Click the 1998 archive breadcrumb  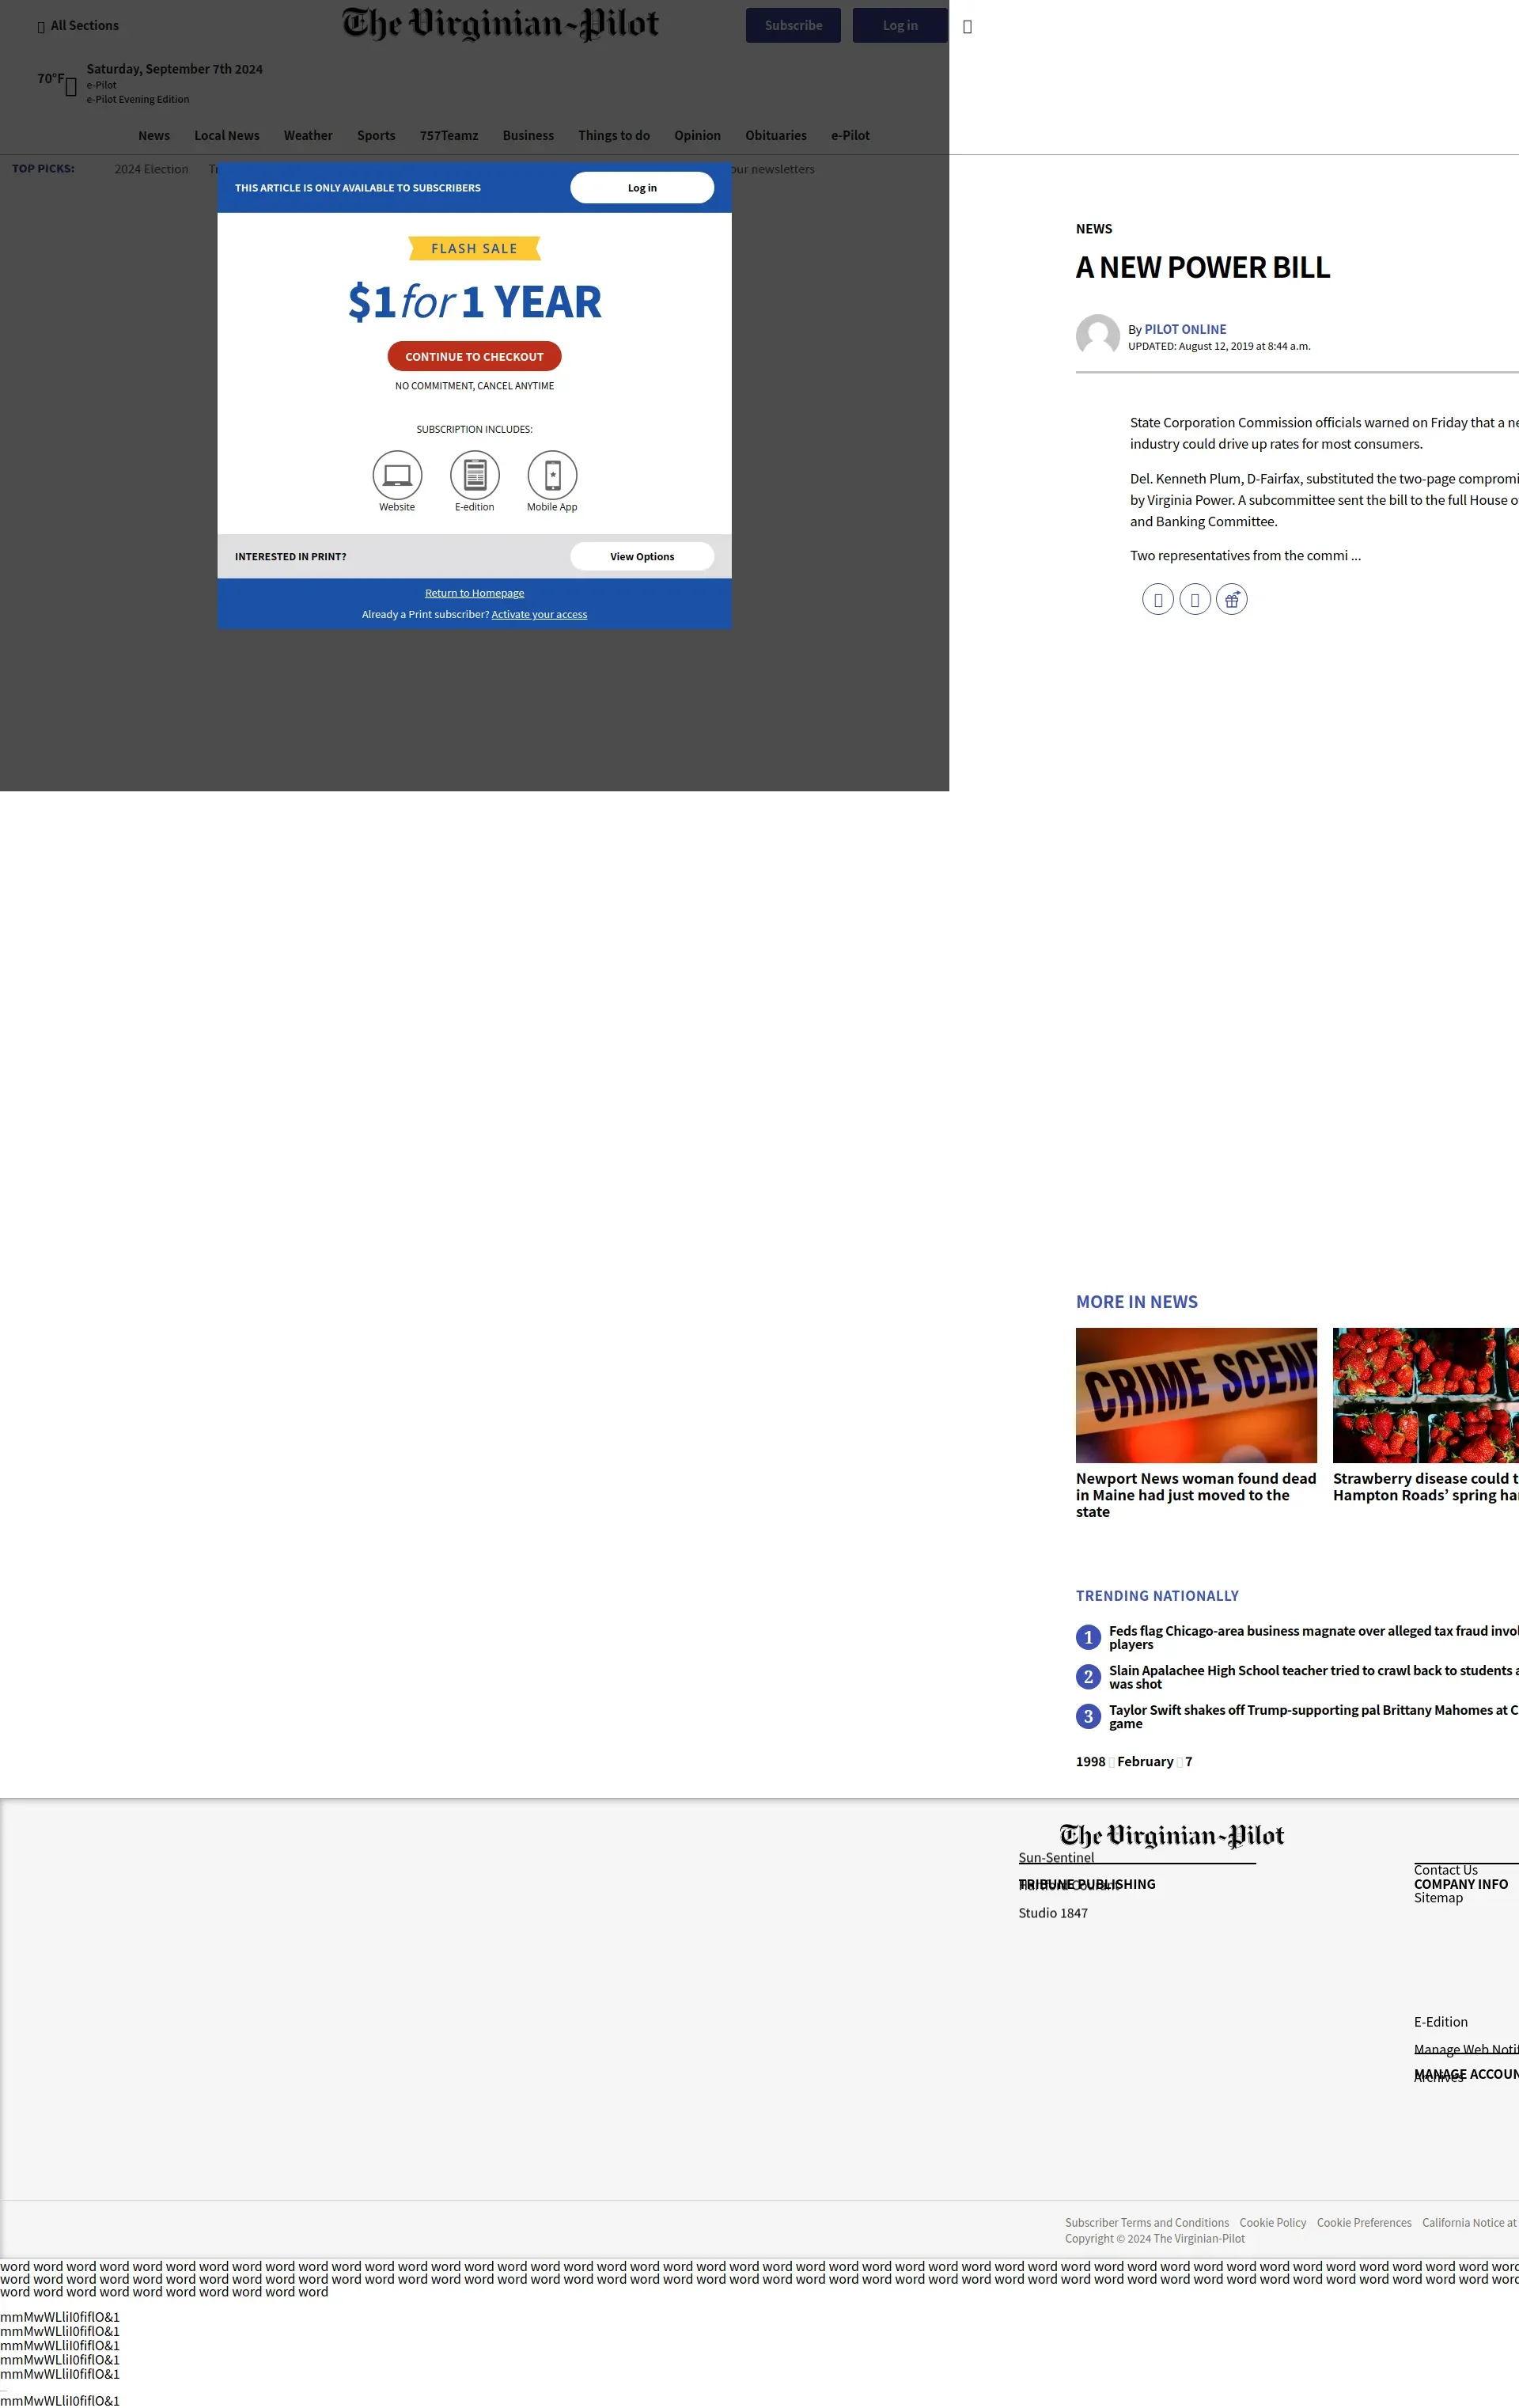pos(1090,1762)
